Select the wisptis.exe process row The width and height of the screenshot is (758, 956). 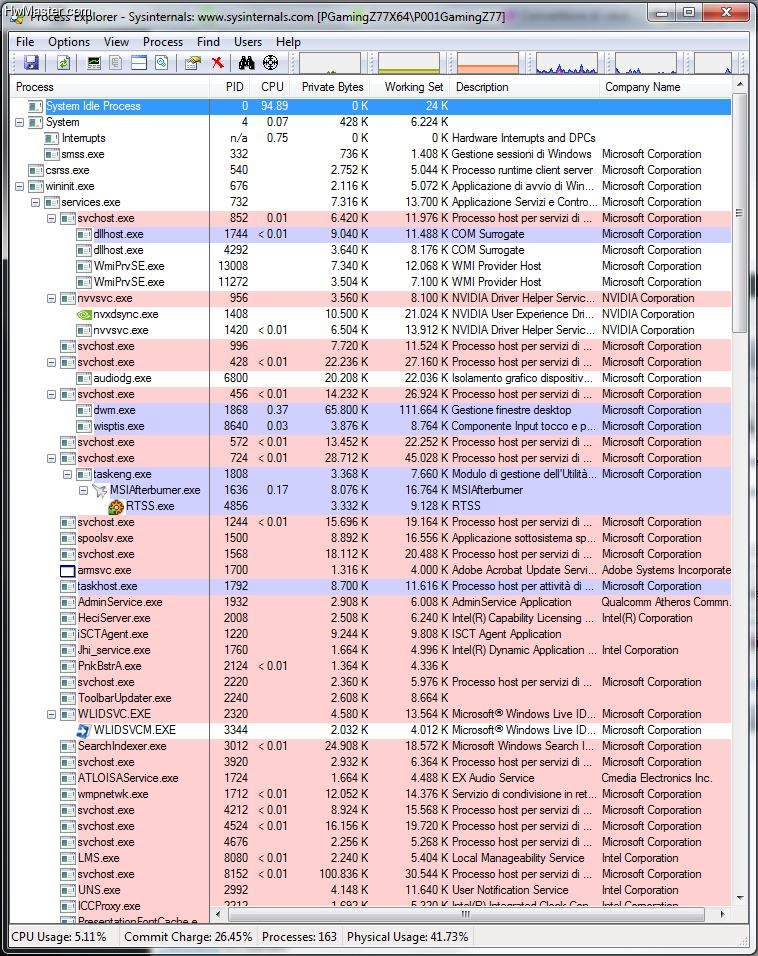pos(371,426)
